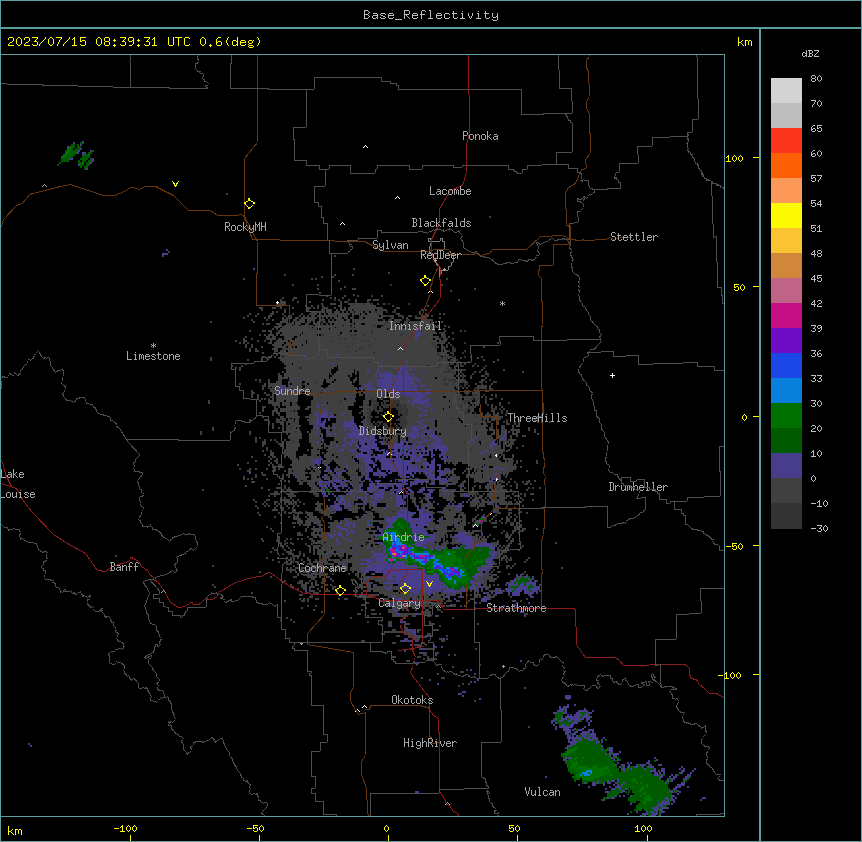Click the asterisk marker east of Innisfail
The image size is (862, 842).
click(502, 303)
